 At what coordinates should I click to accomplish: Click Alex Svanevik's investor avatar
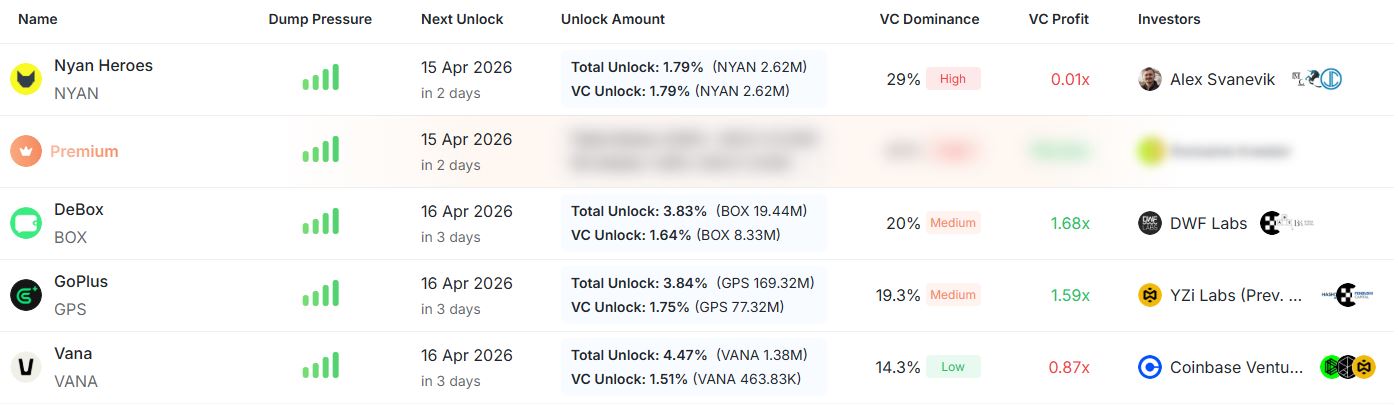click(1150, 79)
